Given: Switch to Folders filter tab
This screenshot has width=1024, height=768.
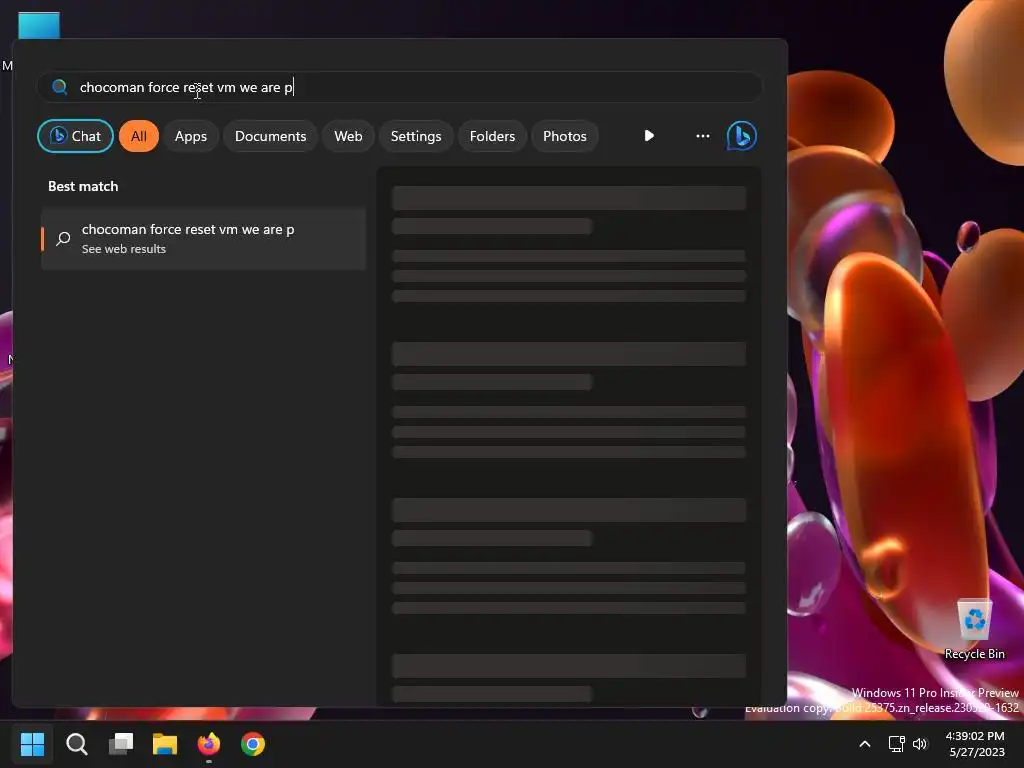Looking at the screenshot, I should click(x=492, y=136).
